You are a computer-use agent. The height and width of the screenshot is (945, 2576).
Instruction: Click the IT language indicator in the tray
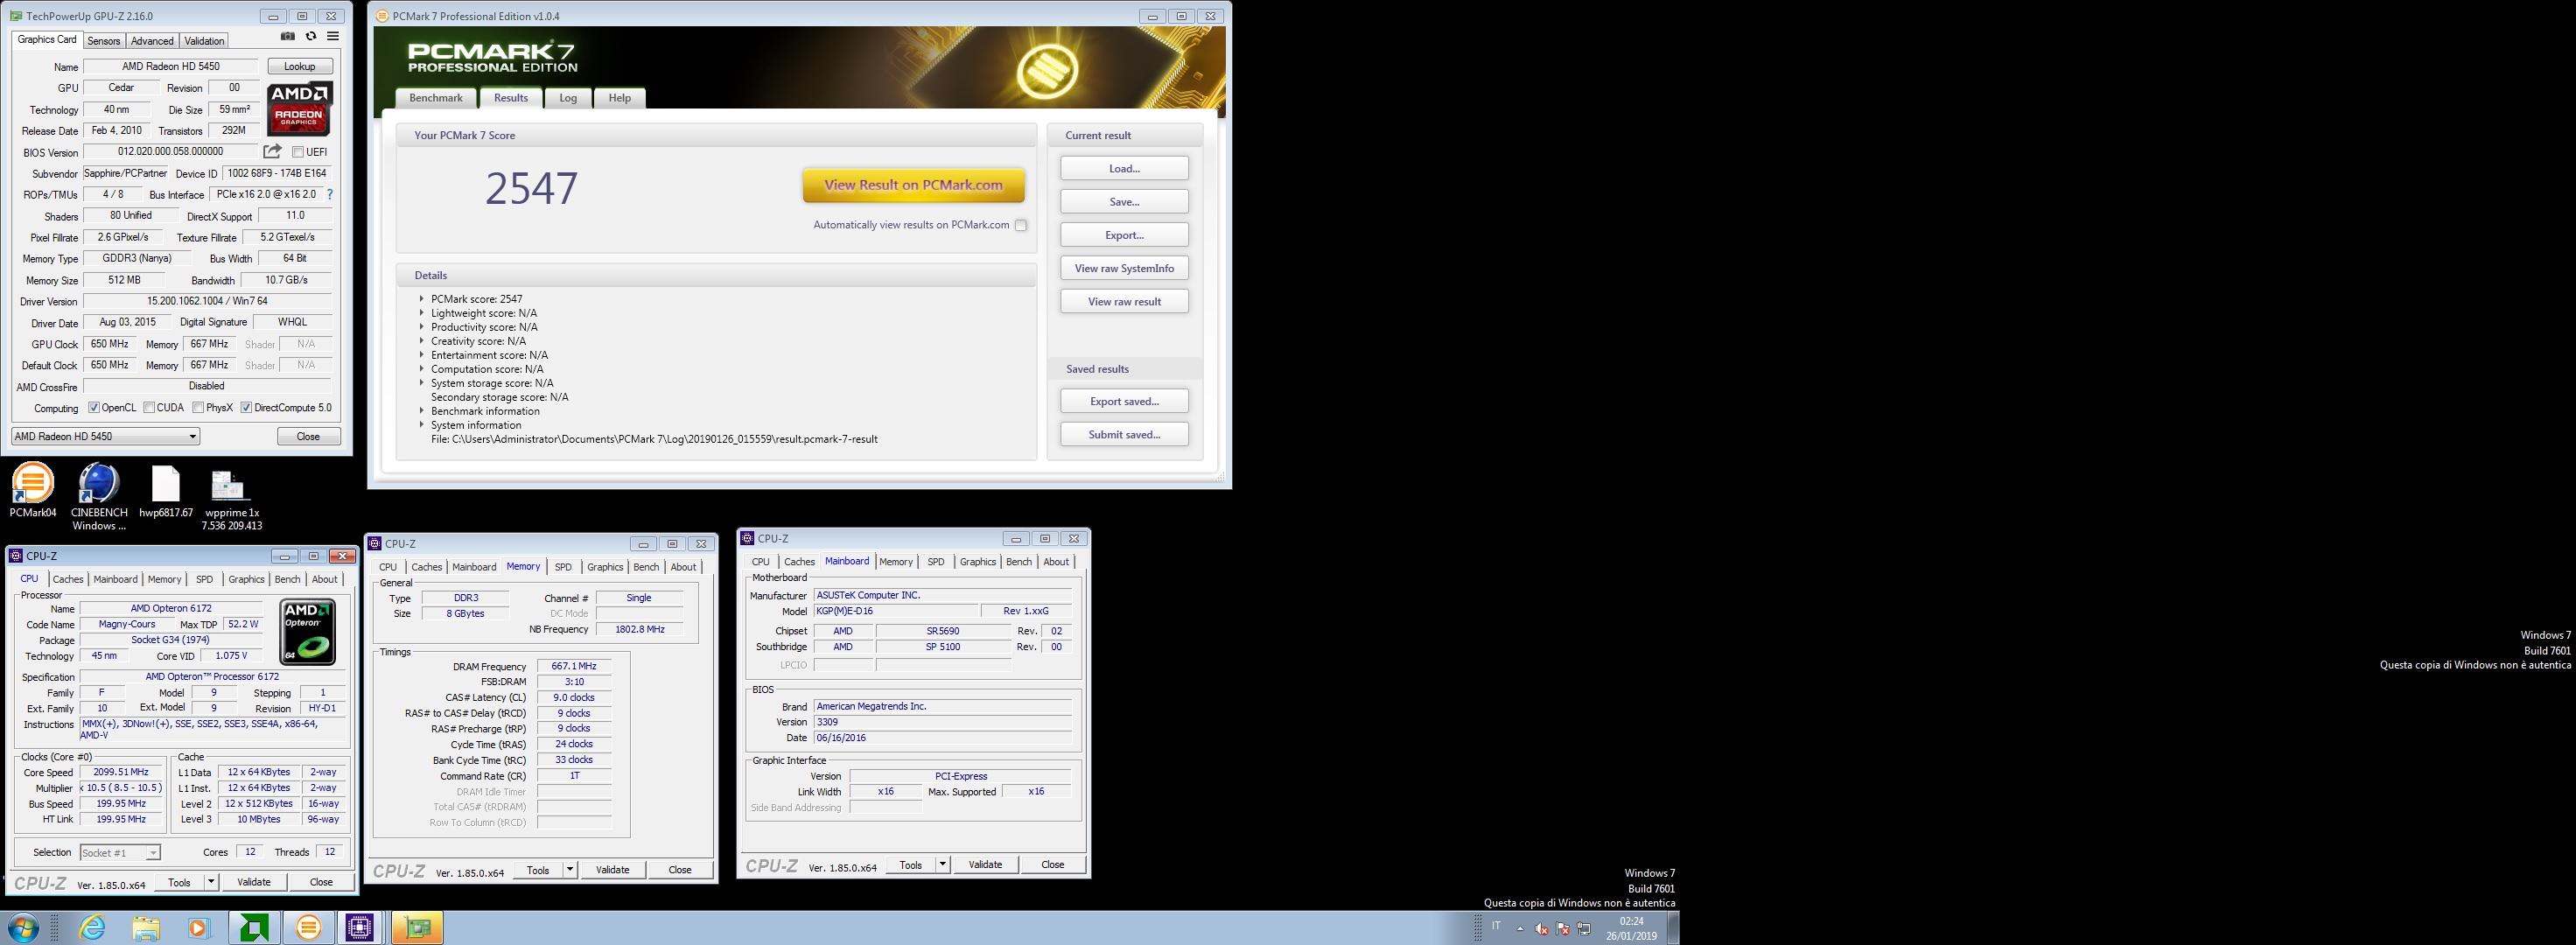[x=1496, y=926]
